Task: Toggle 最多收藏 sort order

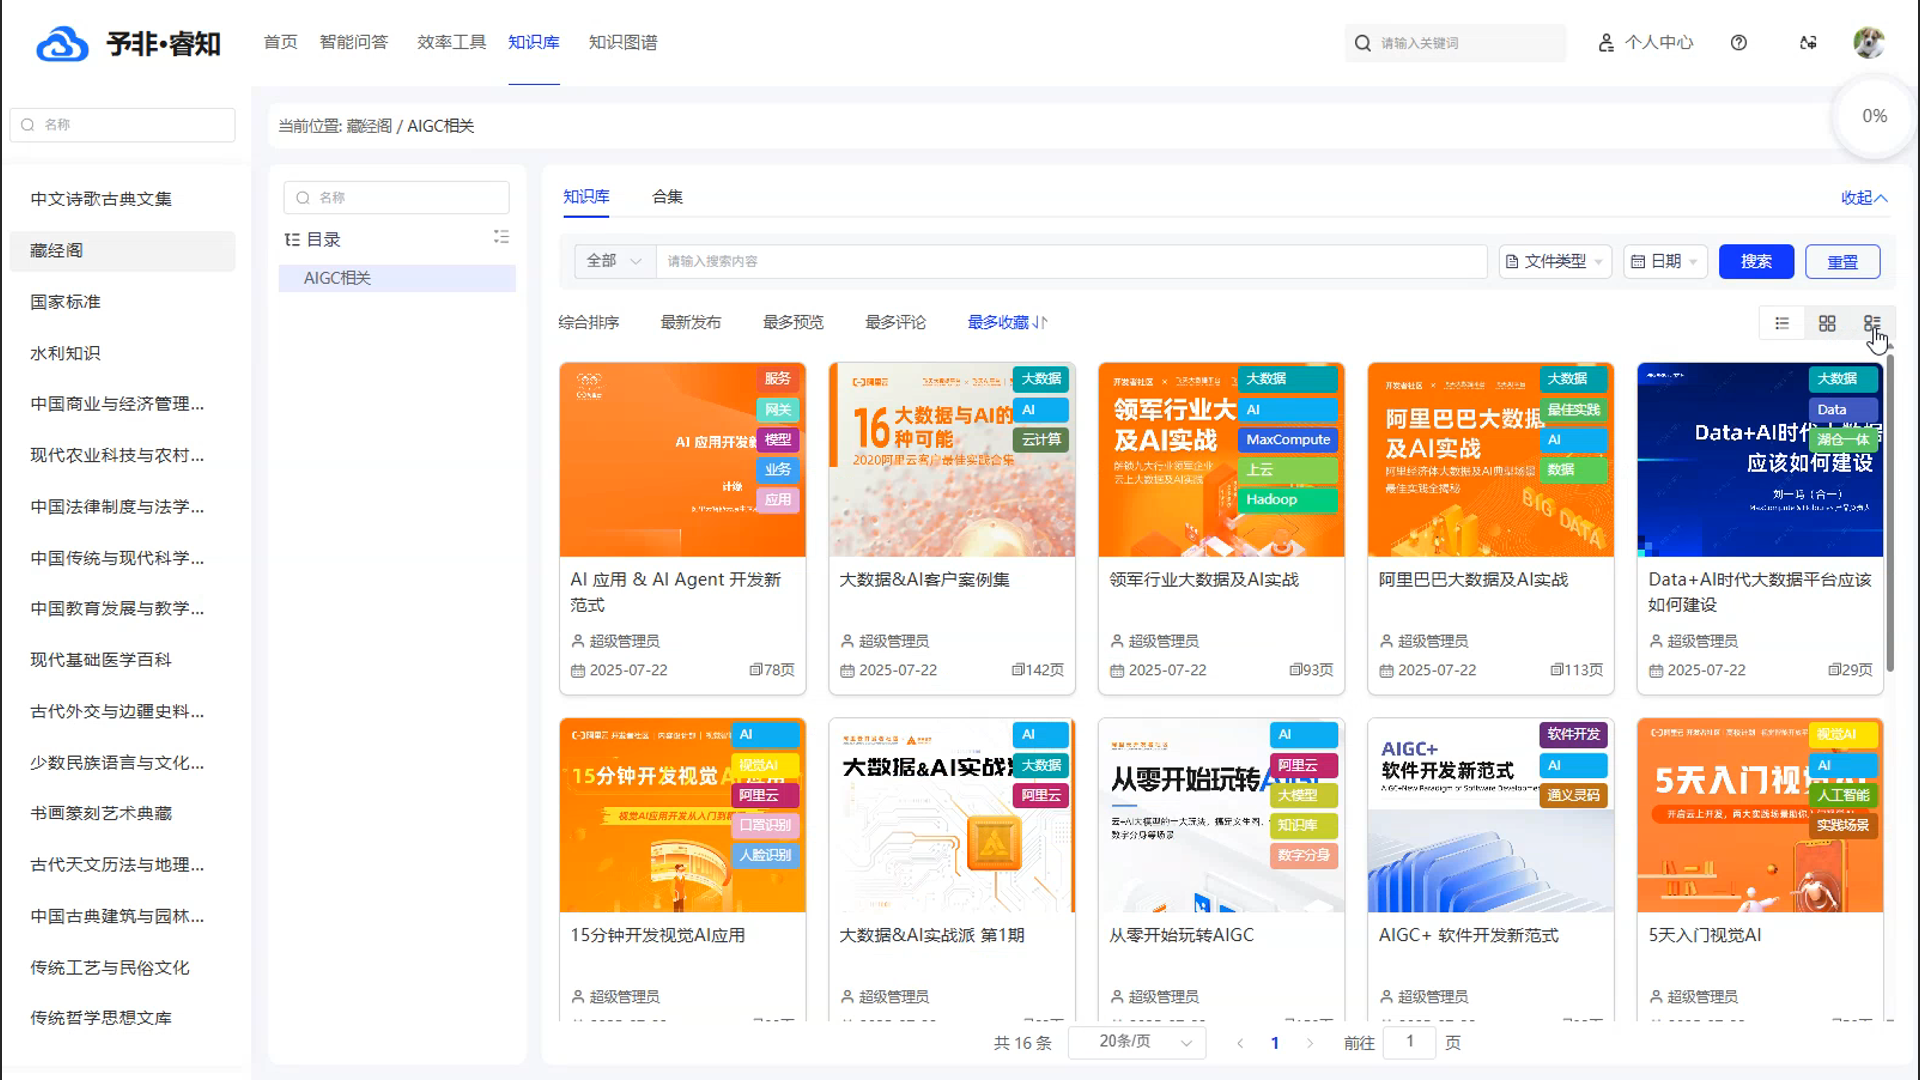Action: [x=1007, y=322]
